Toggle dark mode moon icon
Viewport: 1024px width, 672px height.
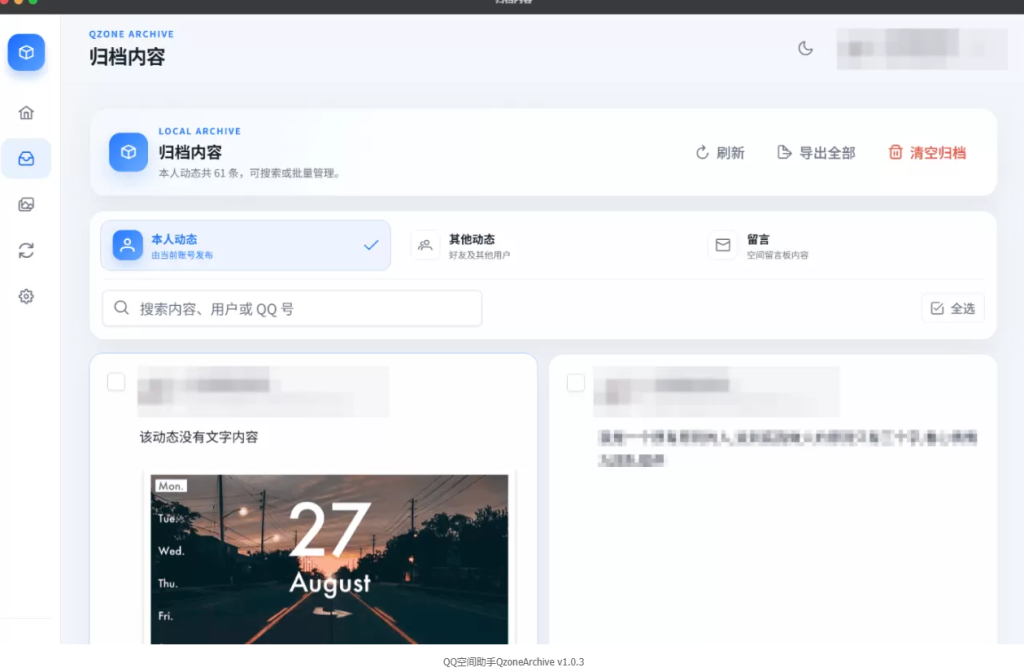coord(805,48)
